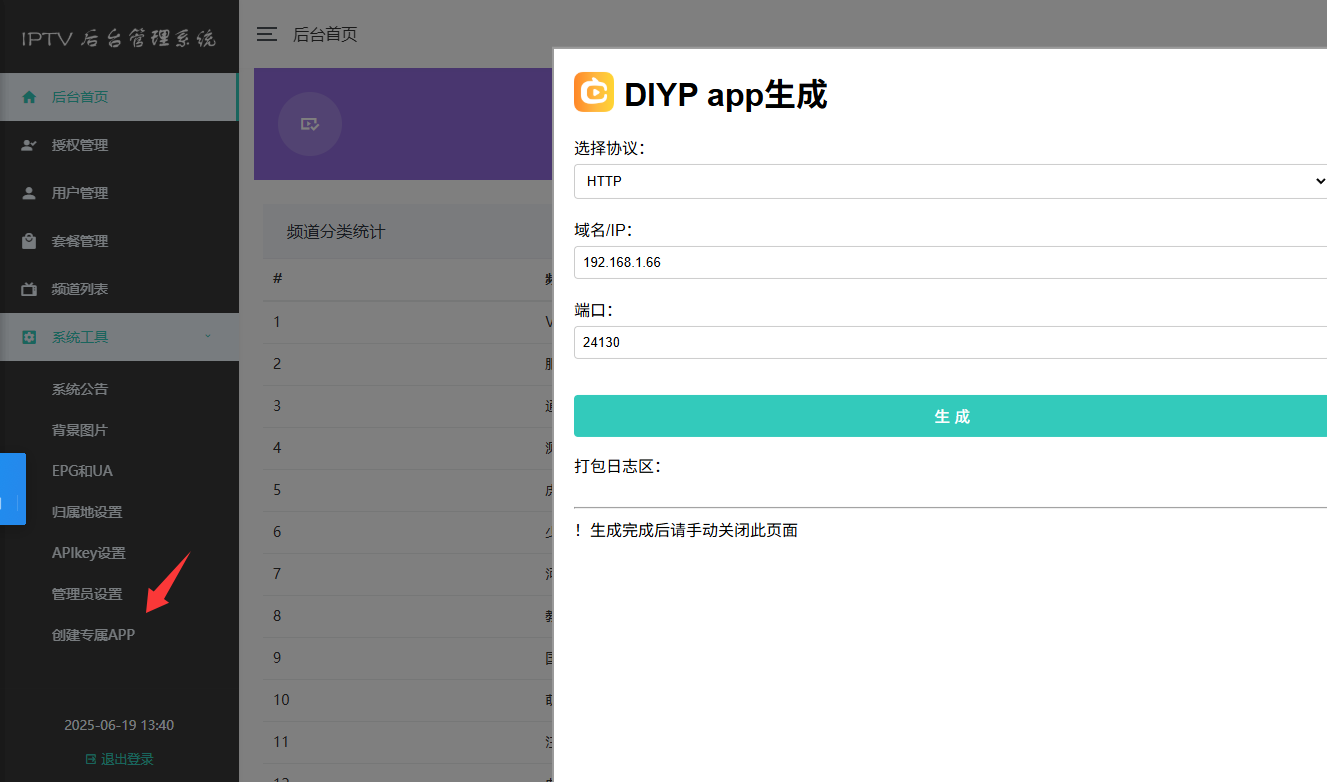Click the IPTV 后台管理系统 title
This screenshot has width=1327, height=782.
click(x=119, y=39)
